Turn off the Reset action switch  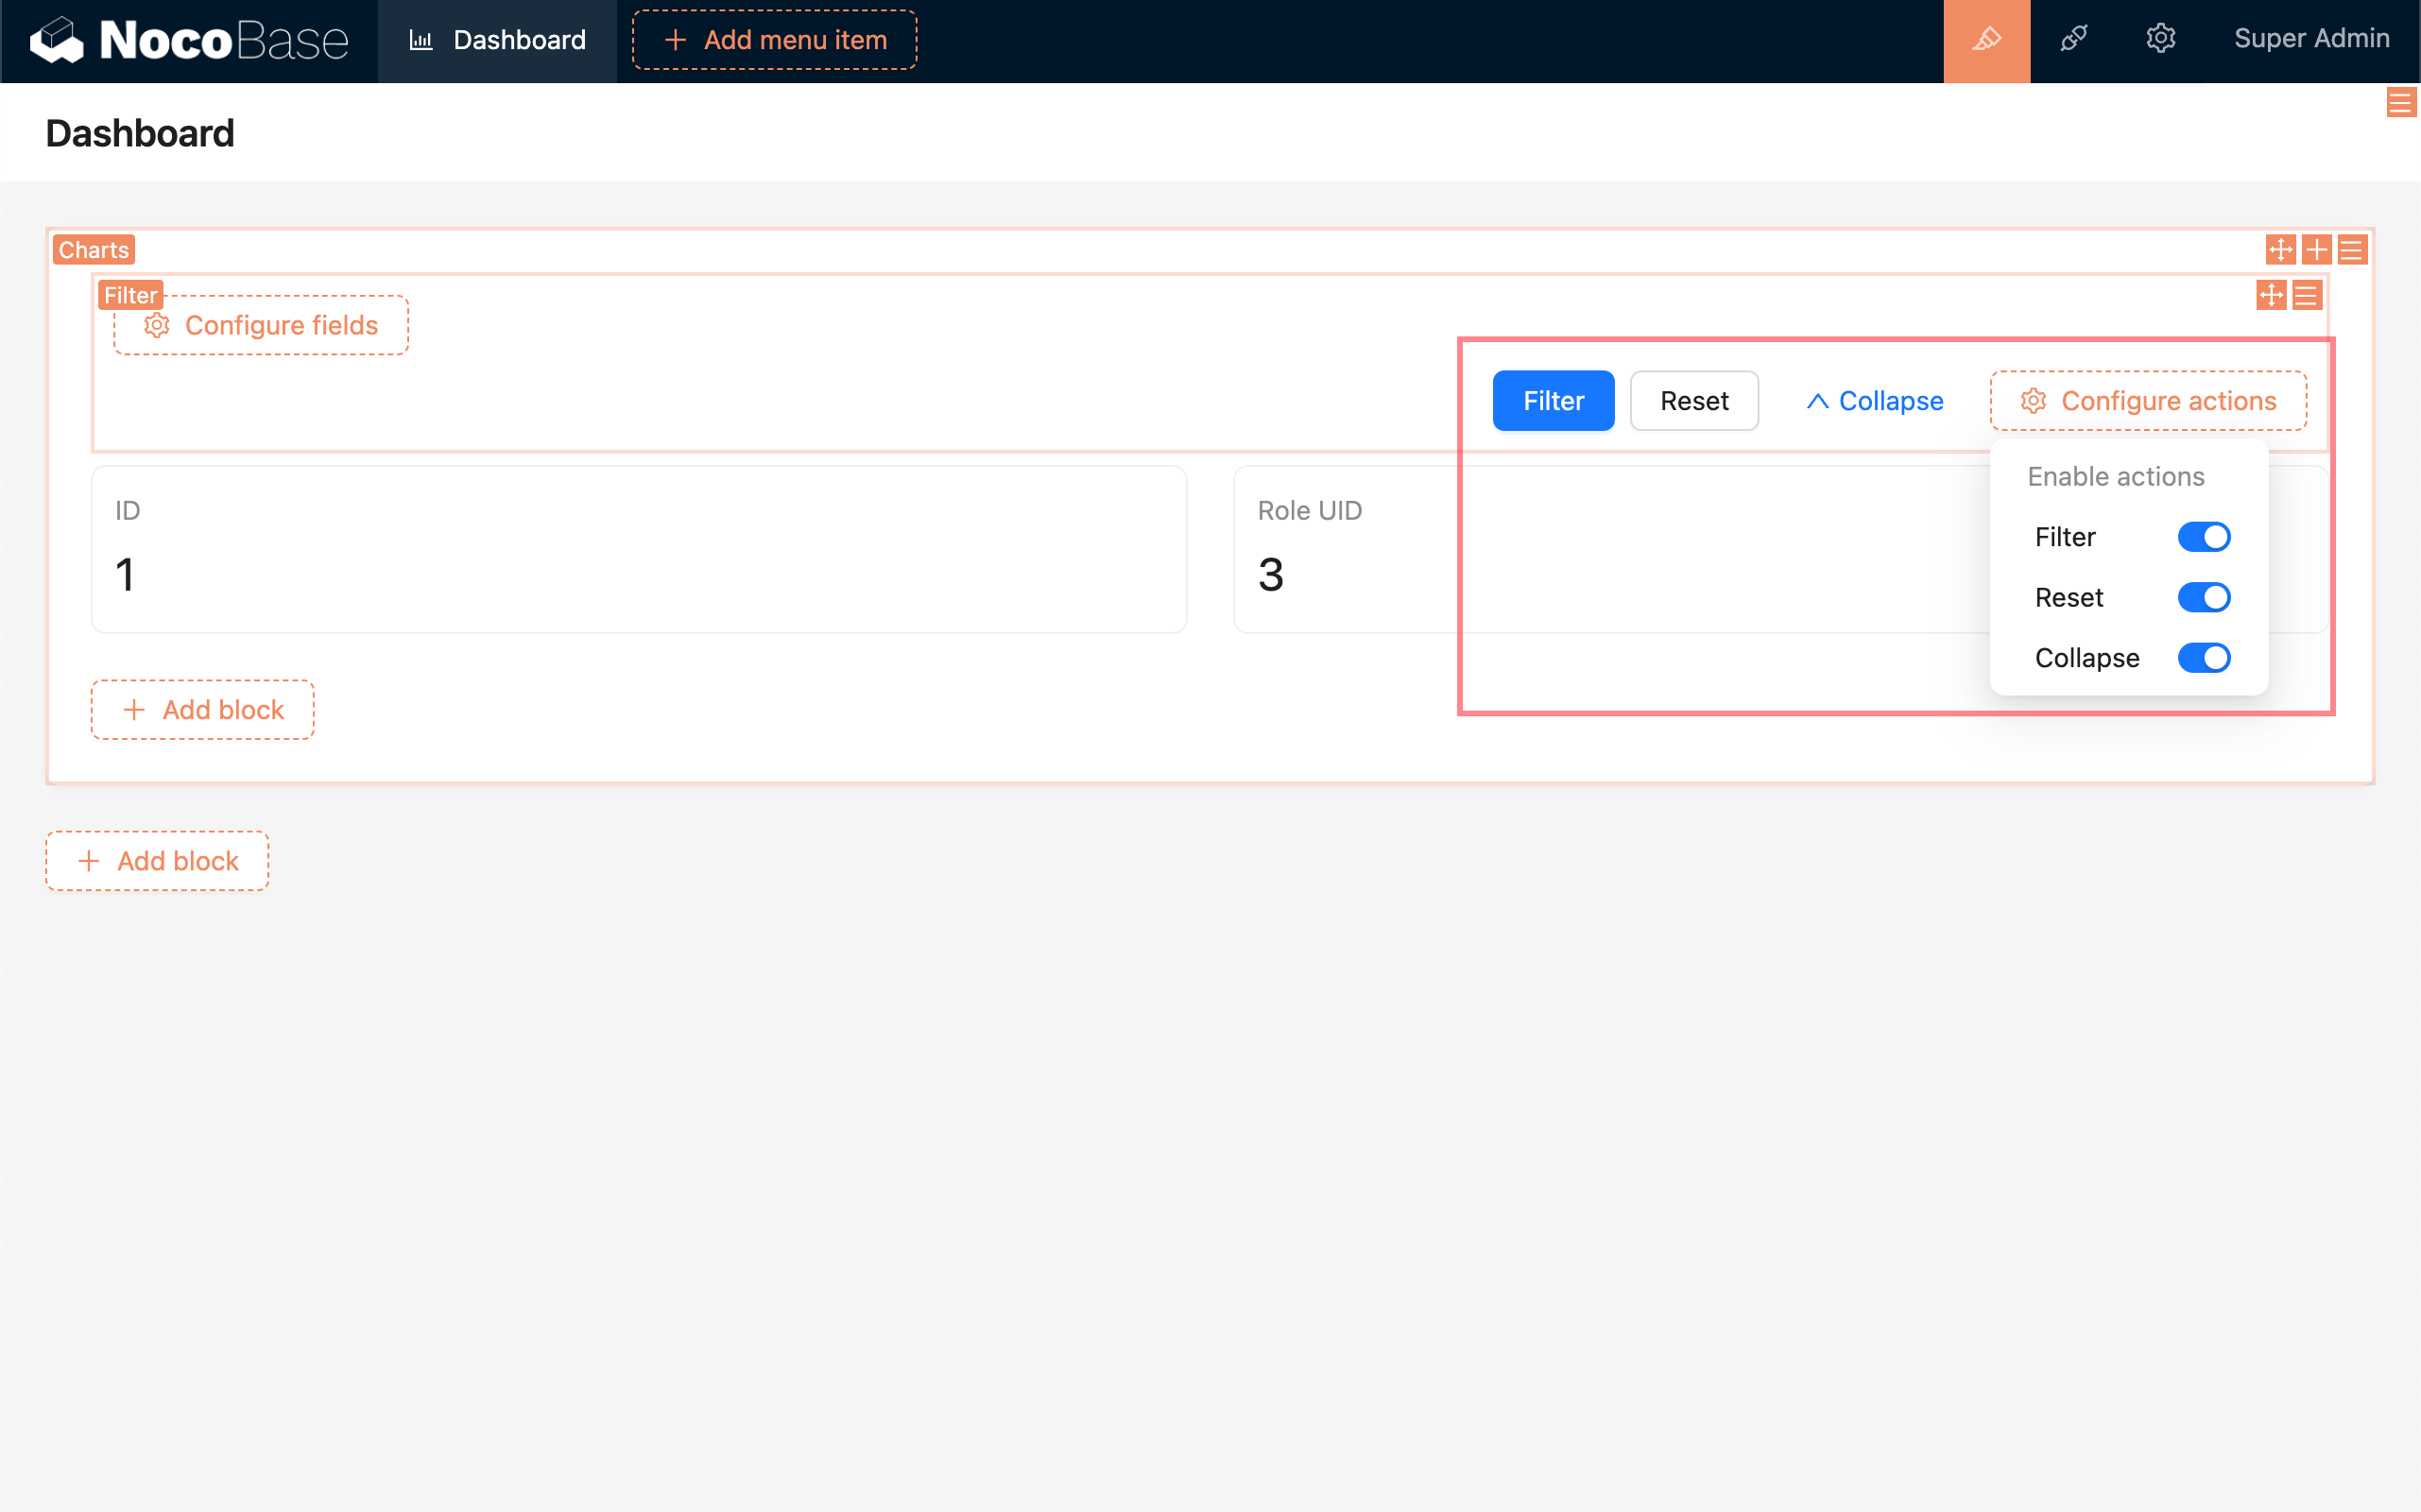coord(2203,597)
